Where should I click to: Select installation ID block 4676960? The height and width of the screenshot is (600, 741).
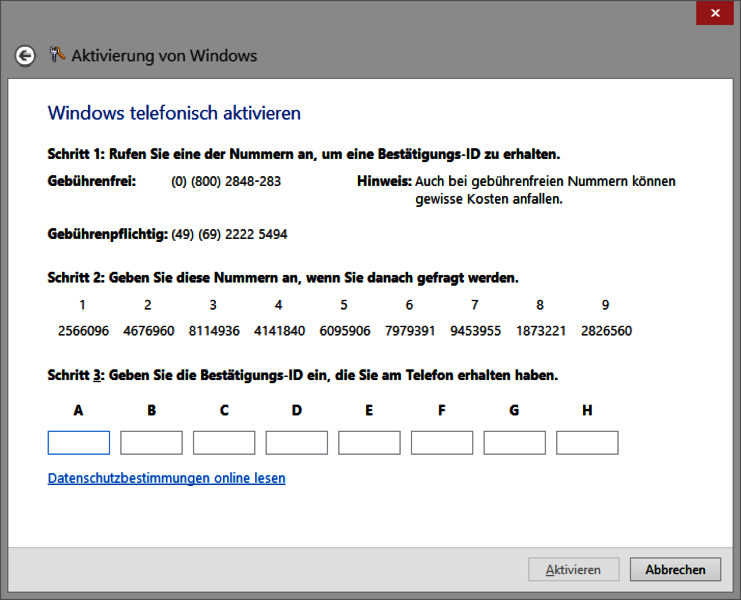(x=148, y=331)
